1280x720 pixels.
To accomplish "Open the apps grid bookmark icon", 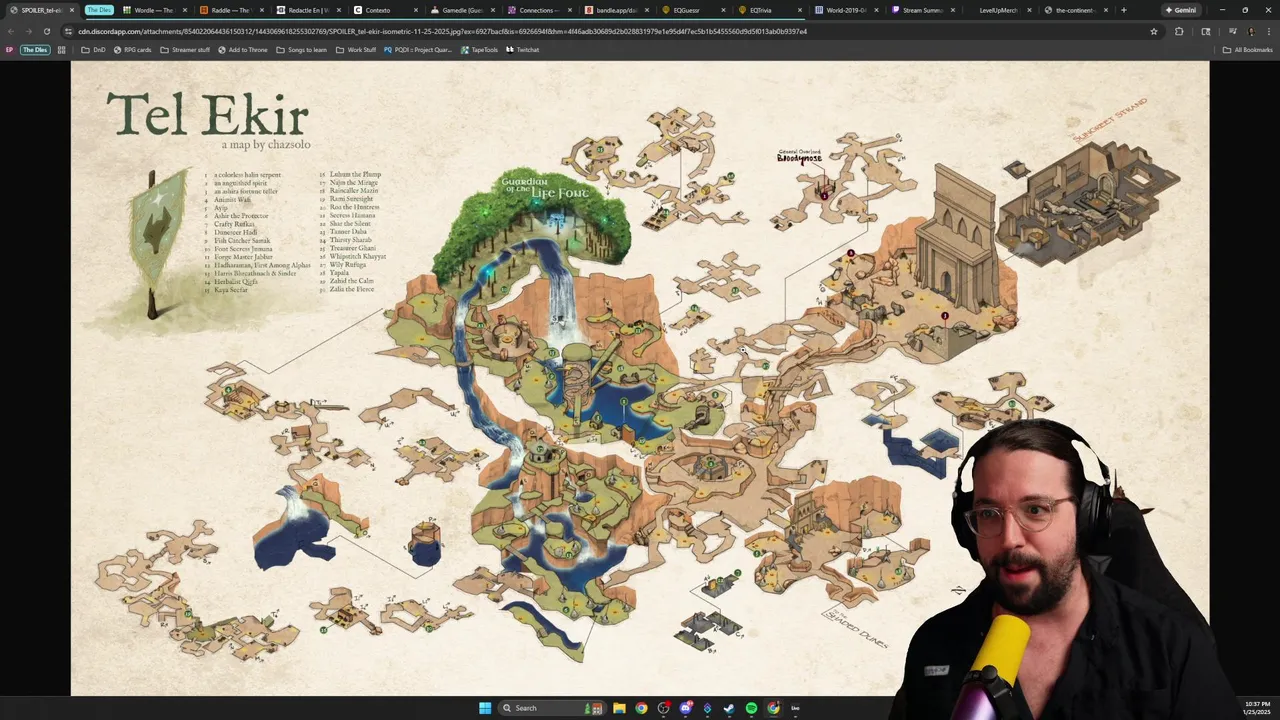I will [61, 49].
